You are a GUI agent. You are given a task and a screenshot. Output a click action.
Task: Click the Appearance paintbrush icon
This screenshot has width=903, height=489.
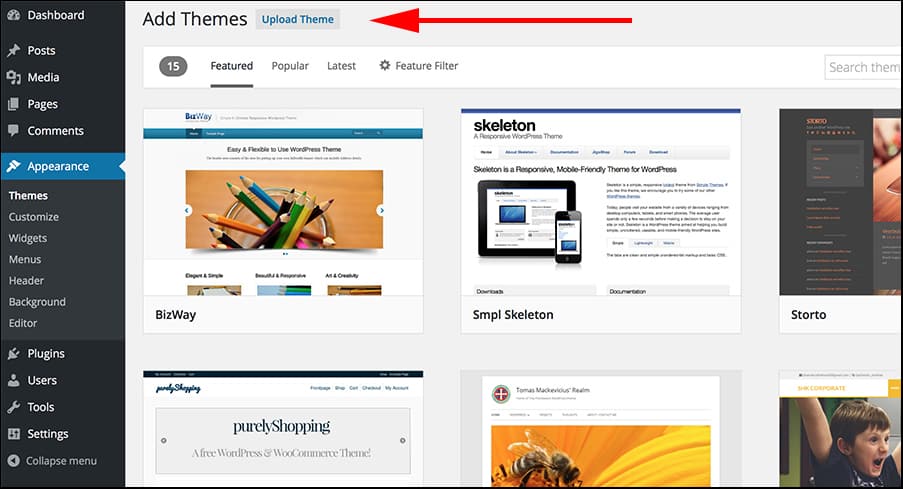click(14, 166)
